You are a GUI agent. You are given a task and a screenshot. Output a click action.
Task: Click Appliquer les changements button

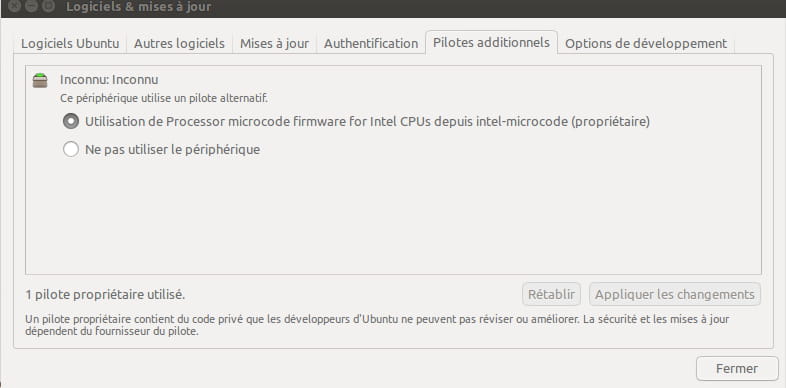coord(675,294)
